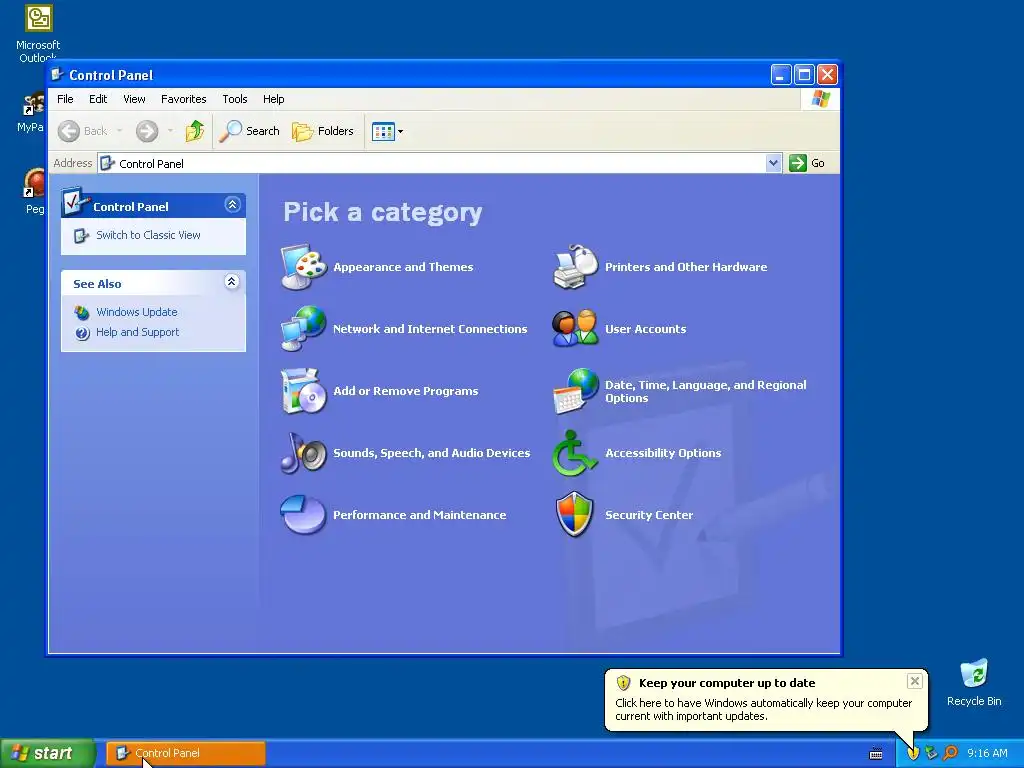Close the update notification balloon

tap(914, 681)
